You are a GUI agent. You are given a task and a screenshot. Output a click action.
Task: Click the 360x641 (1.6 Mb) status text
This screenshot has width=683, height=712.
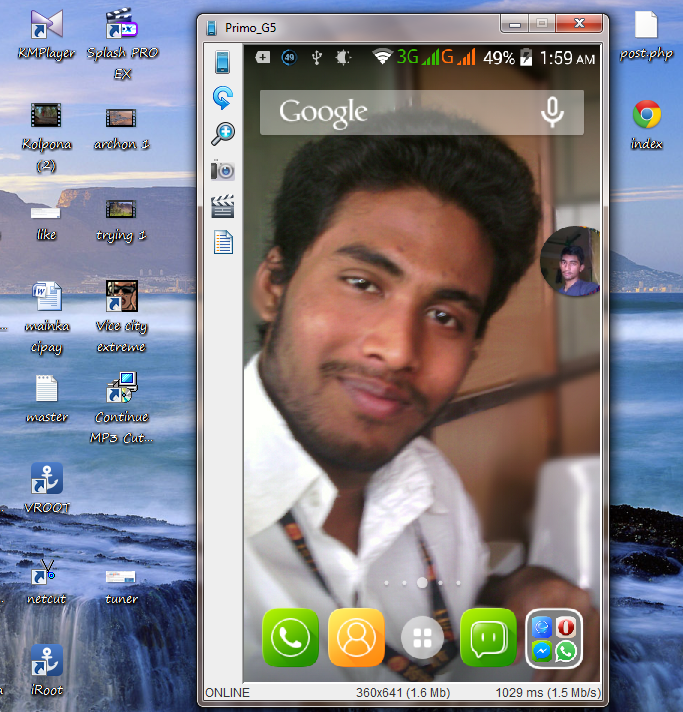tap(403, 692)
